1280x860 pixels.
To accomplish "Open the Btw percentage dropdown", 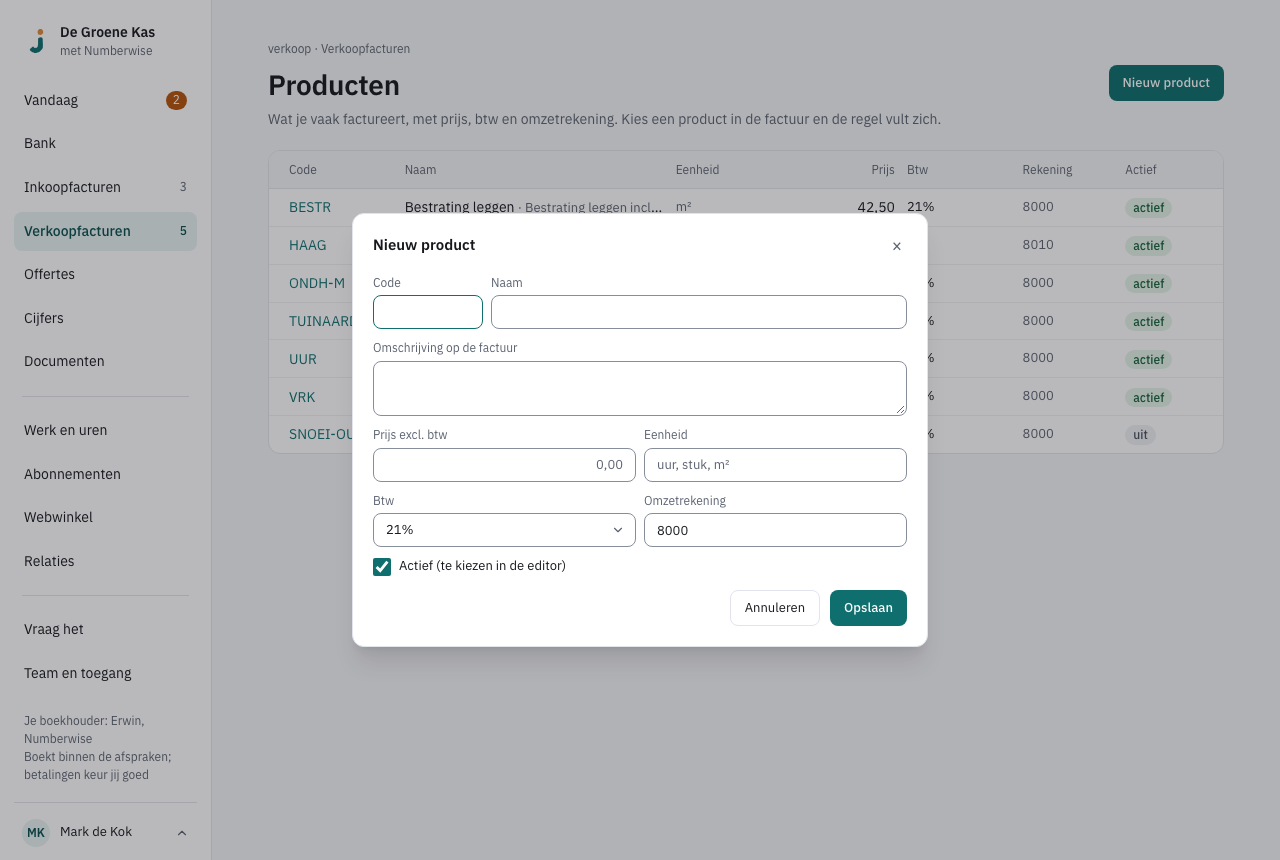I will [504, 530].
